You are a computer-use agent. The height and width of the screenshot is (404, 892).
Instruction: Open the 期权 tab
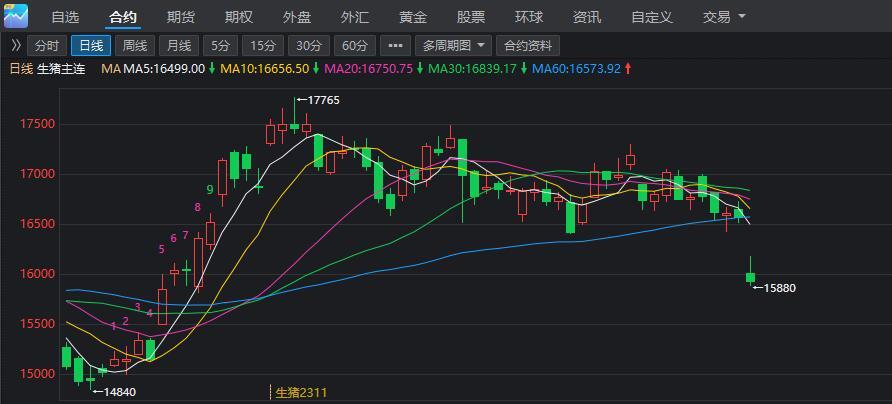239,17
